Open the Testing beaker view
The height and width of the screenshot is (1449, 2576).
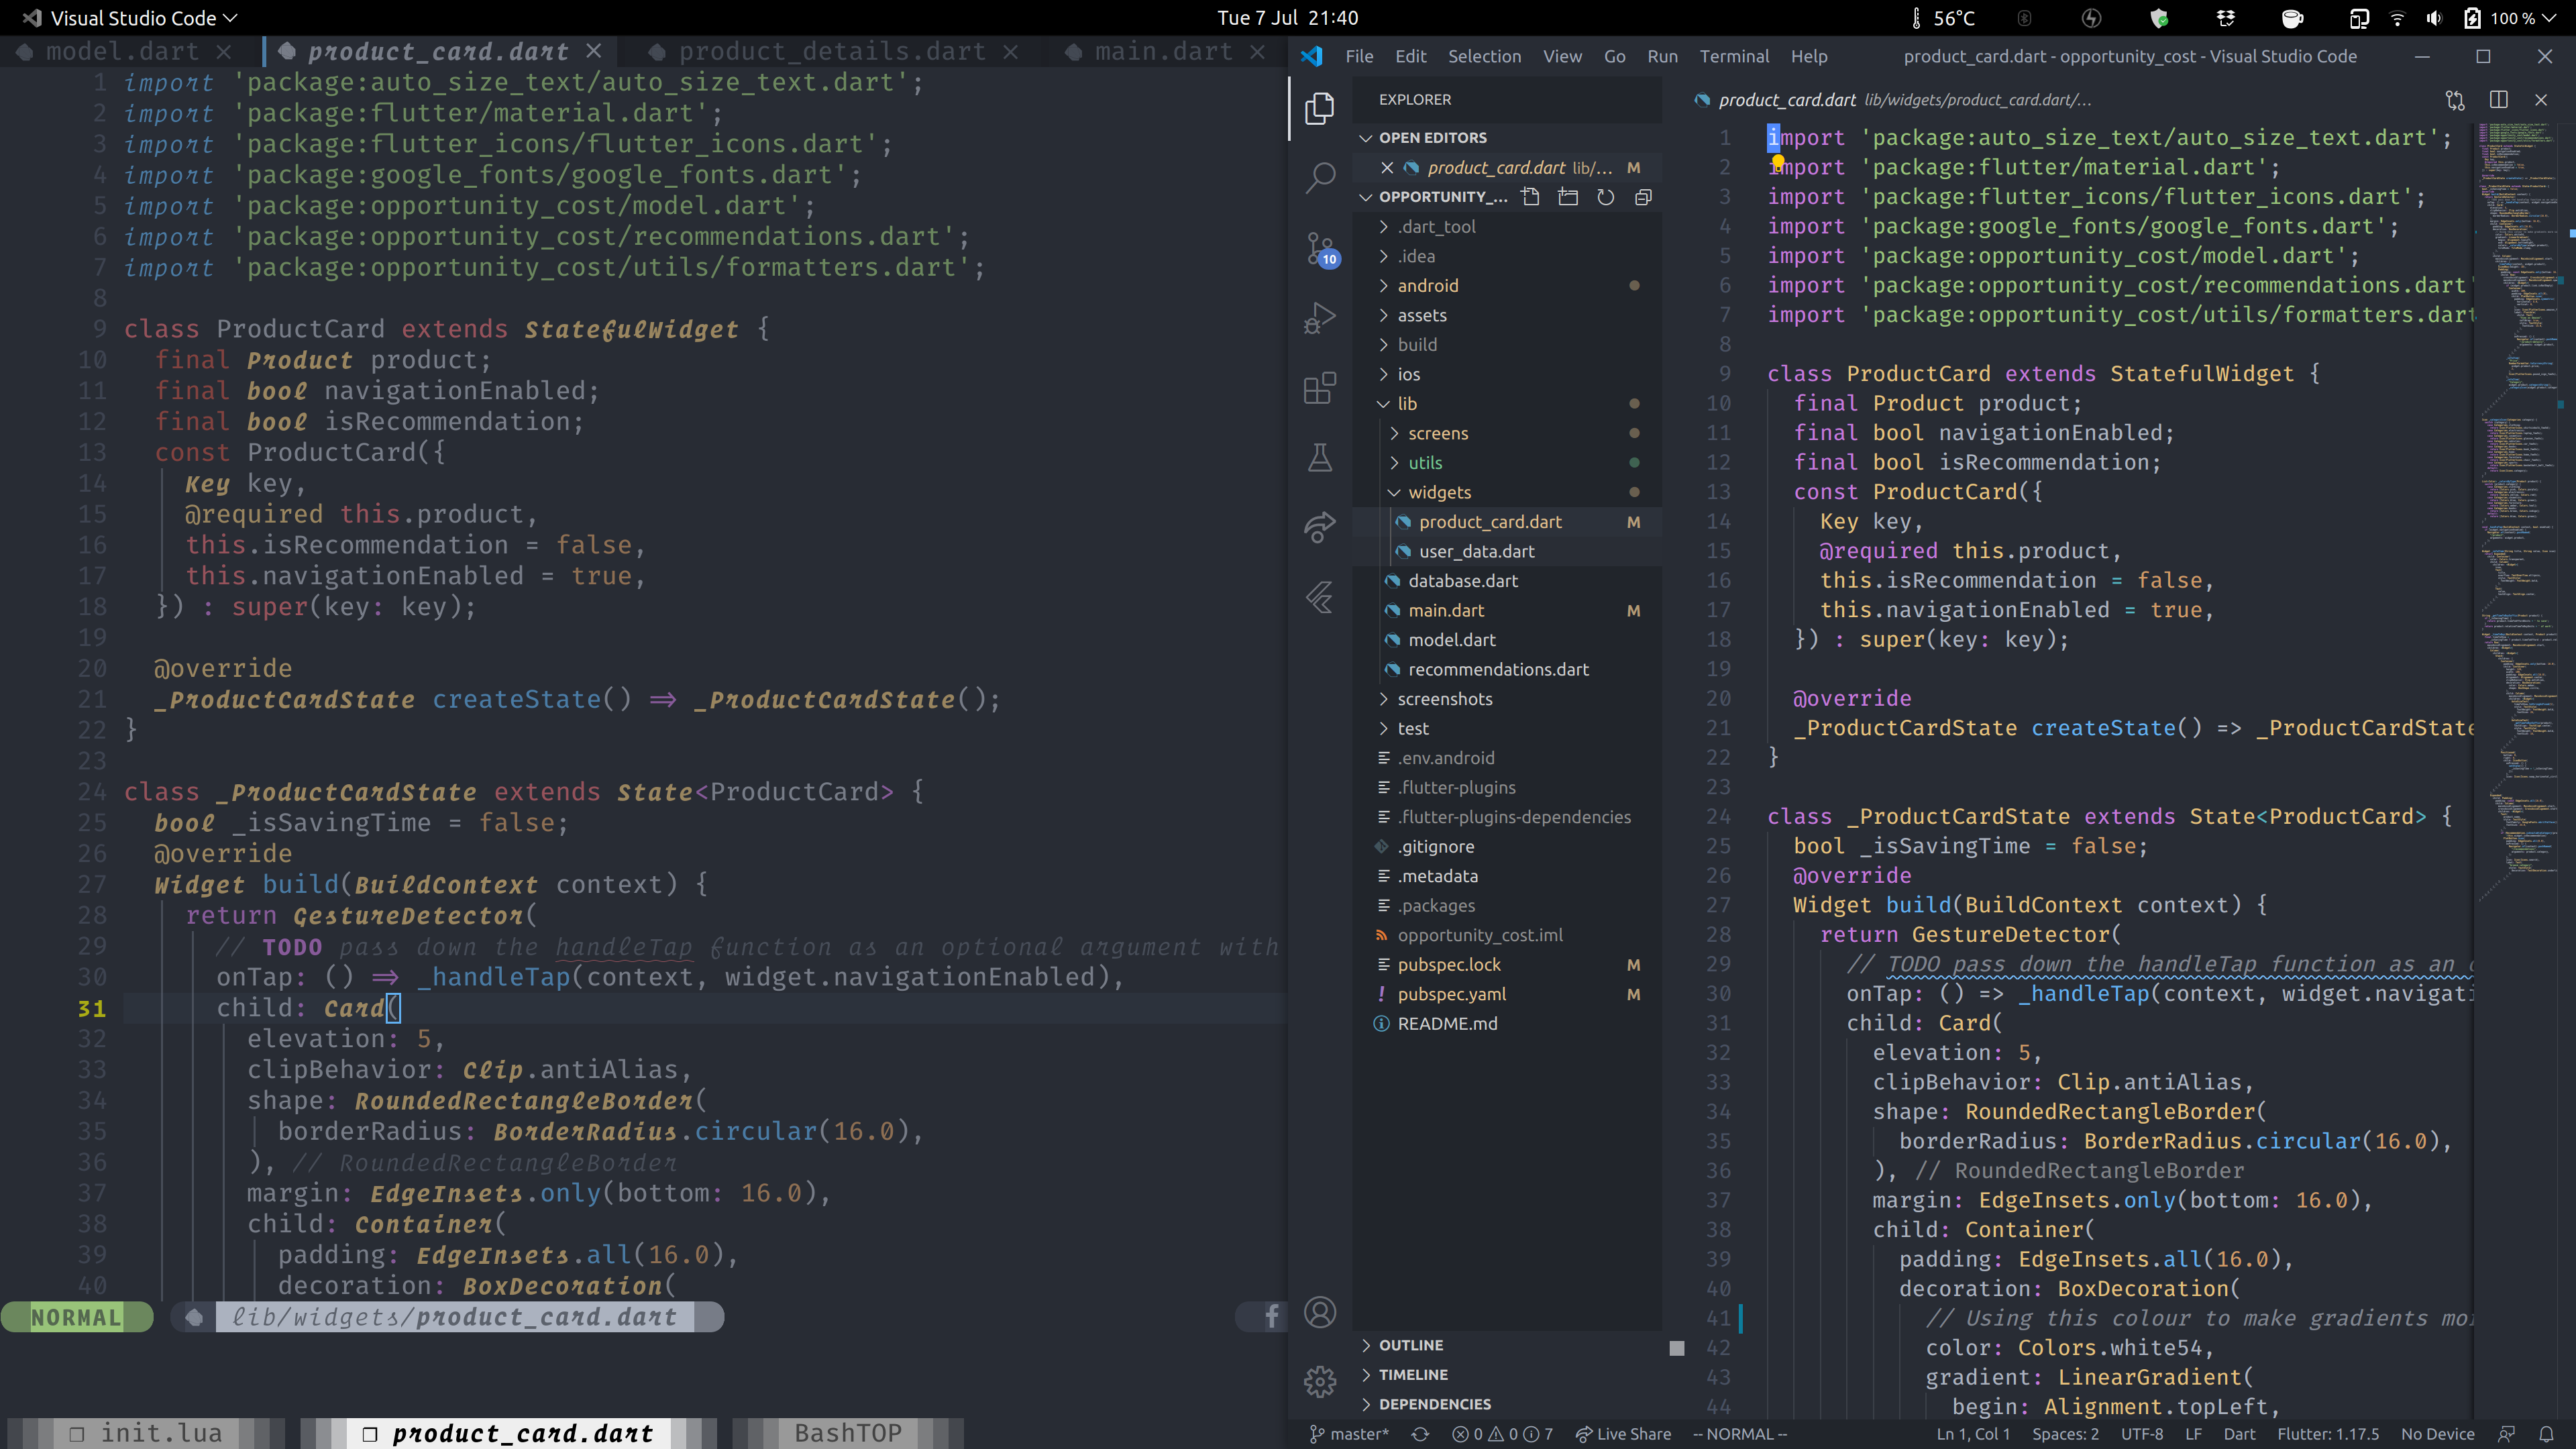click(x=1320, y=458)
